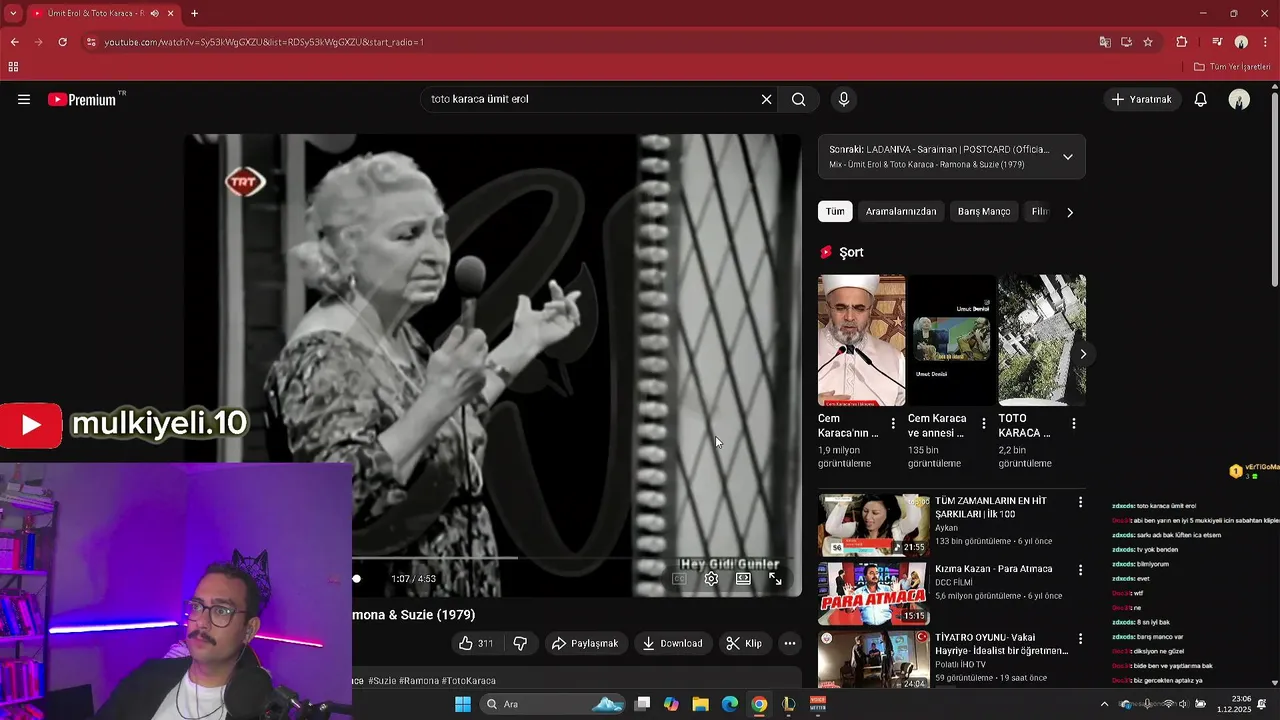Click the Para Atmaca video thumbnail
The image size is (1280, 720).
click(x=873, y=593)
